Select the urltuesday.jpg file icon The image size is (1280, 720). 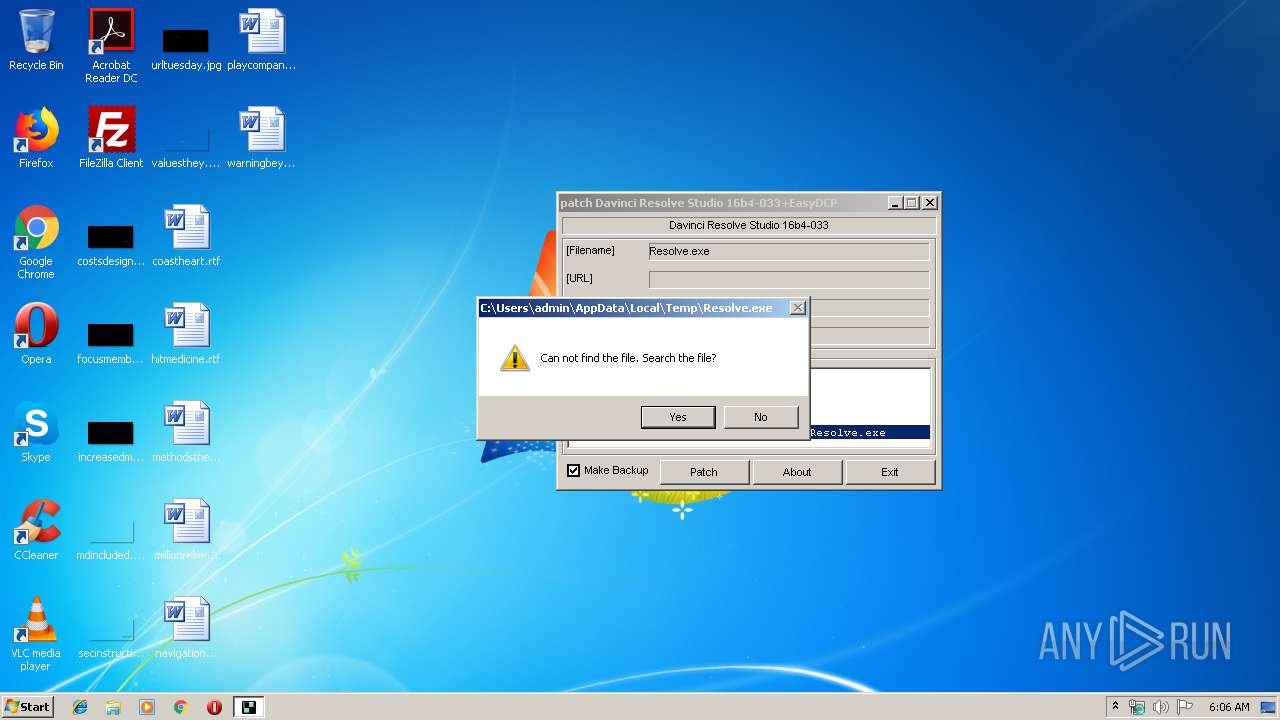click(186, 46)
